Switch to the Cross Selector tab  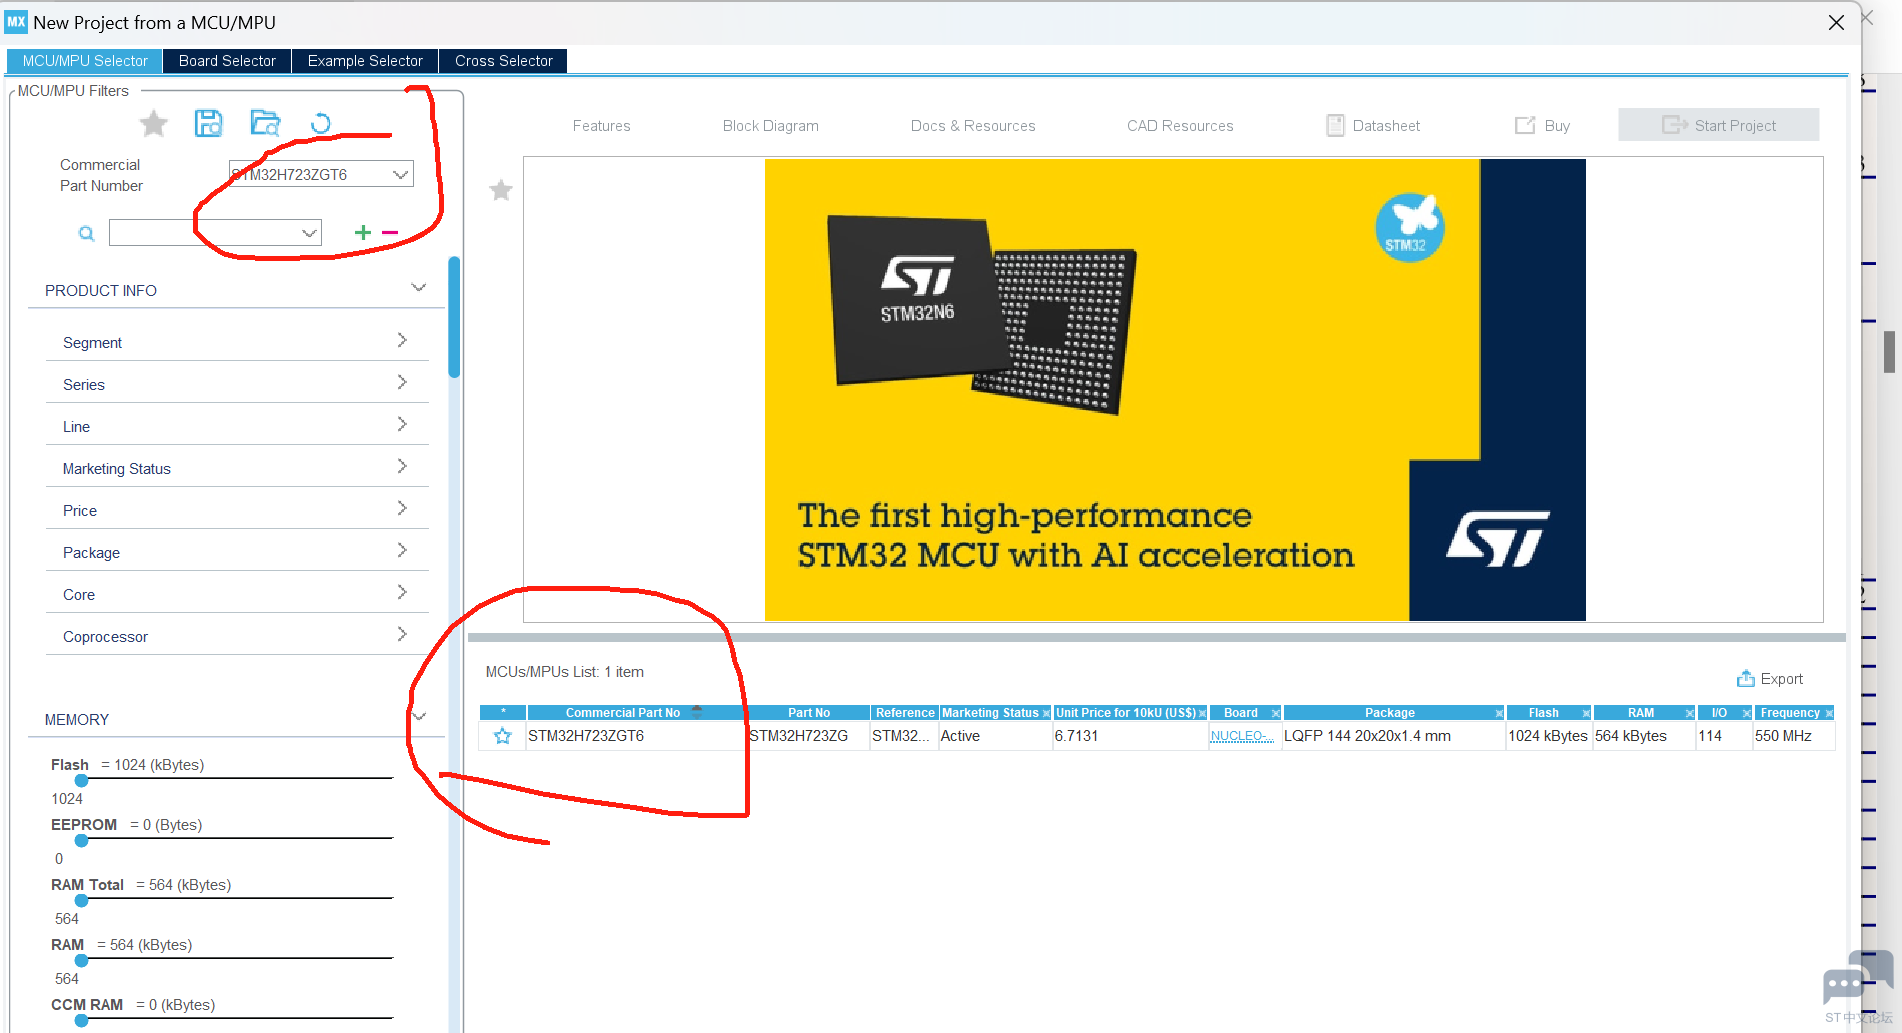[504, 61]
